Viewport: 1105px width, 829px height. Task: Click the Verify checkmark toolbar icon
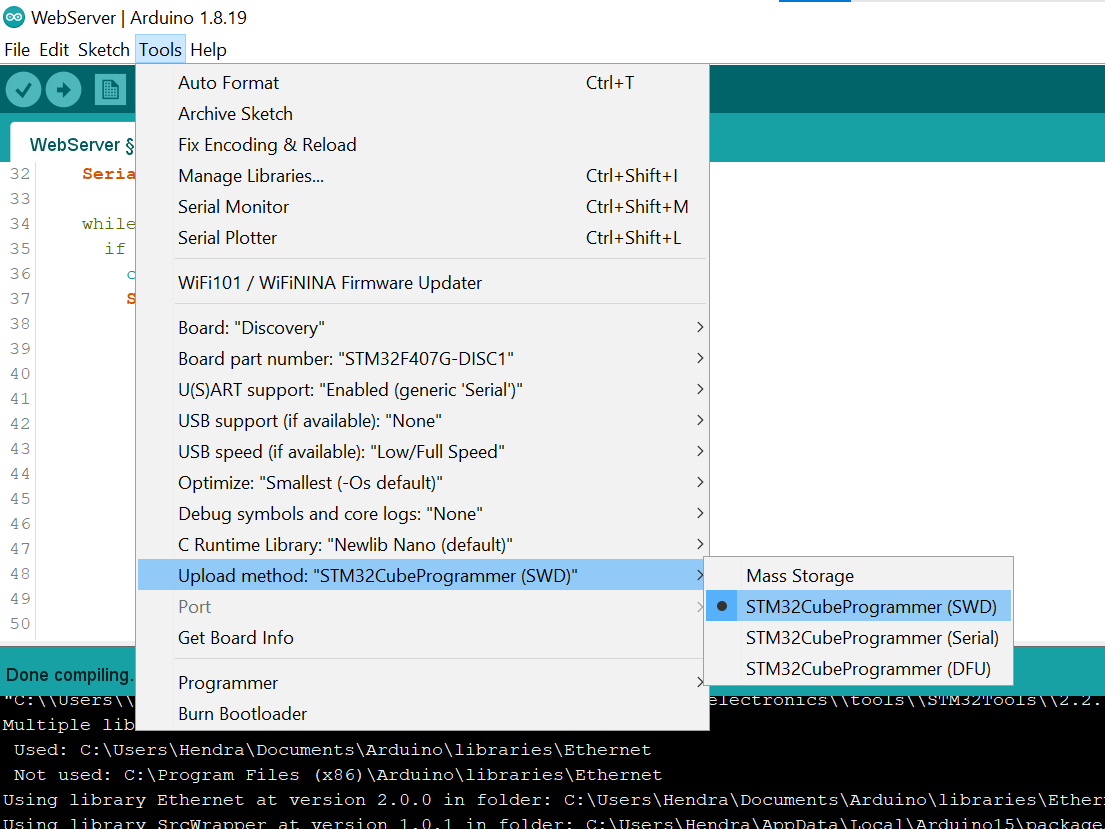click(24, 90)
